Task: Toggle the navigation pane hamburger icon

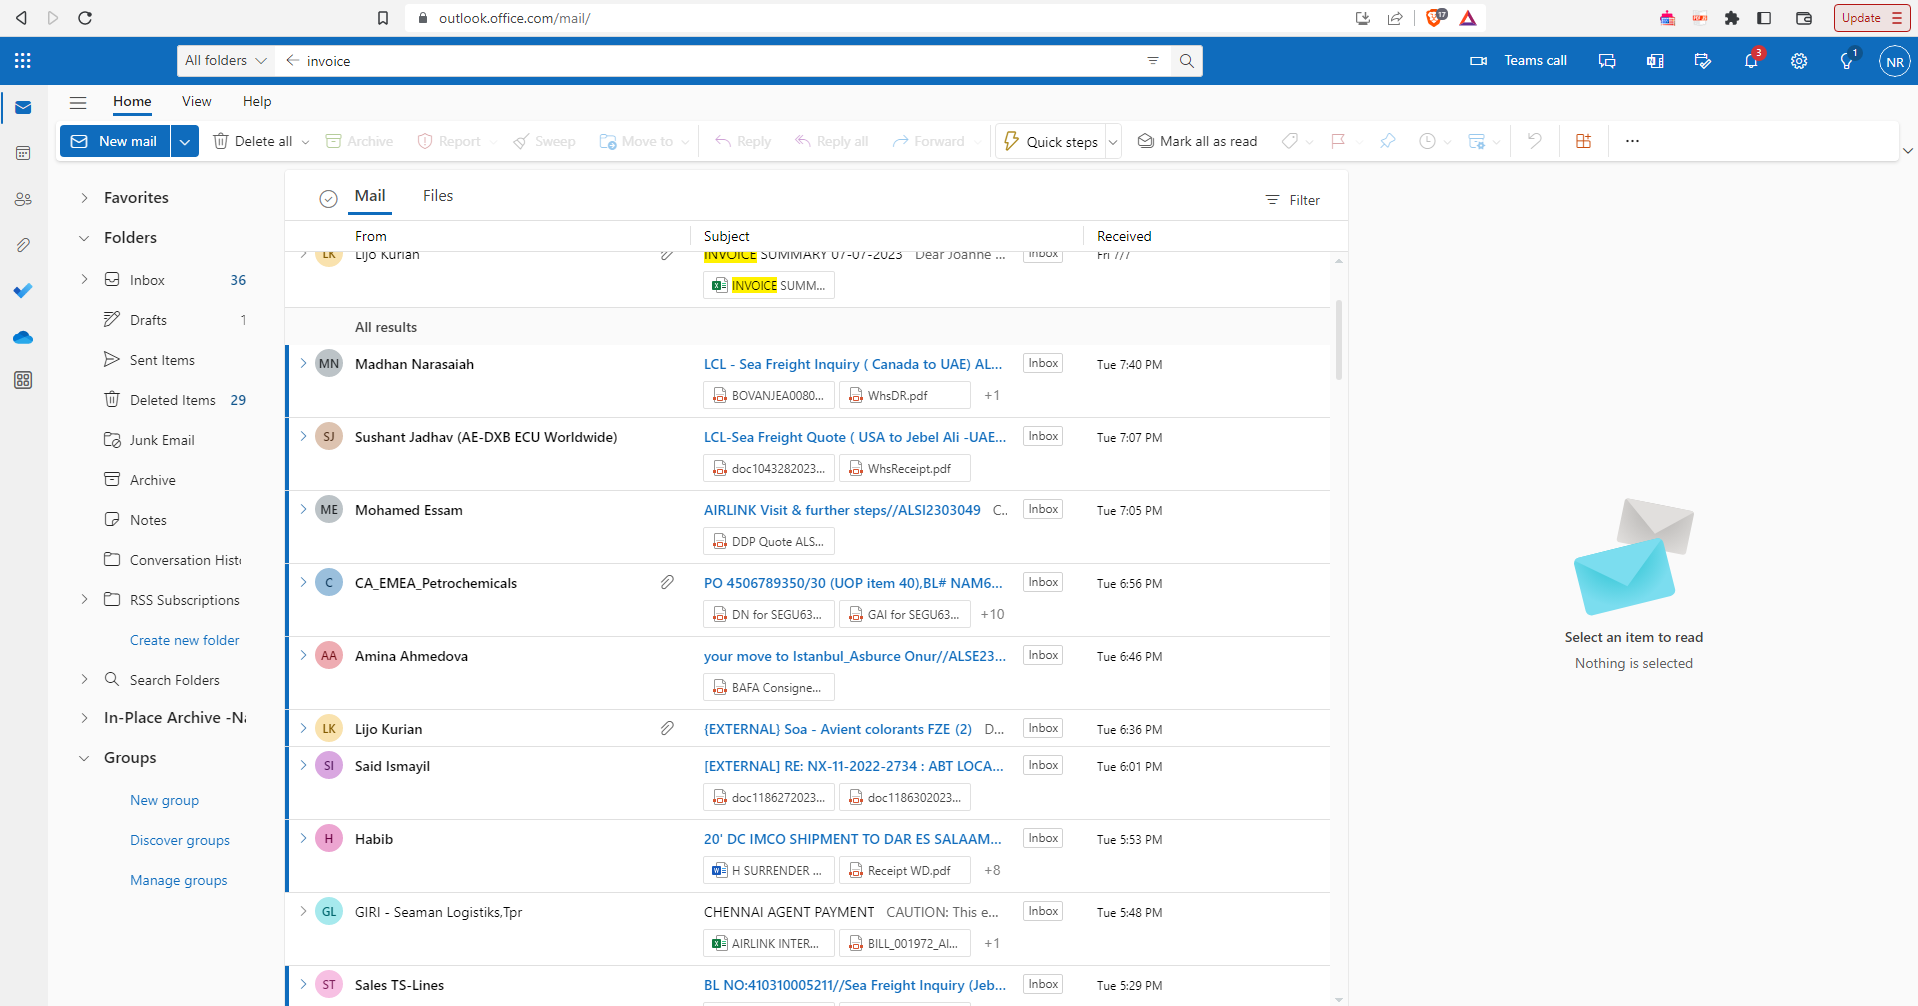Action: coord(78,102)
